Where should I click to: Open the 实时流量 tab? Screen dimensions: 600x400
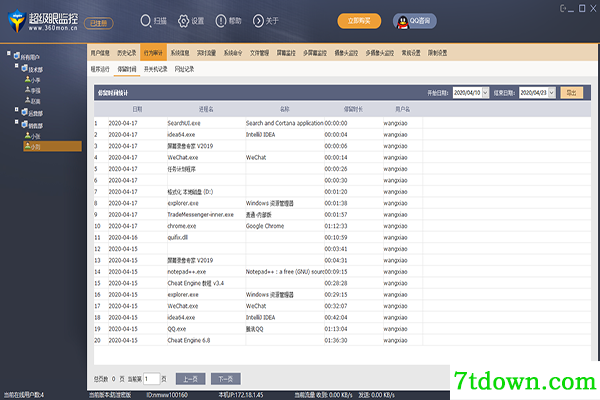[206, 53]
